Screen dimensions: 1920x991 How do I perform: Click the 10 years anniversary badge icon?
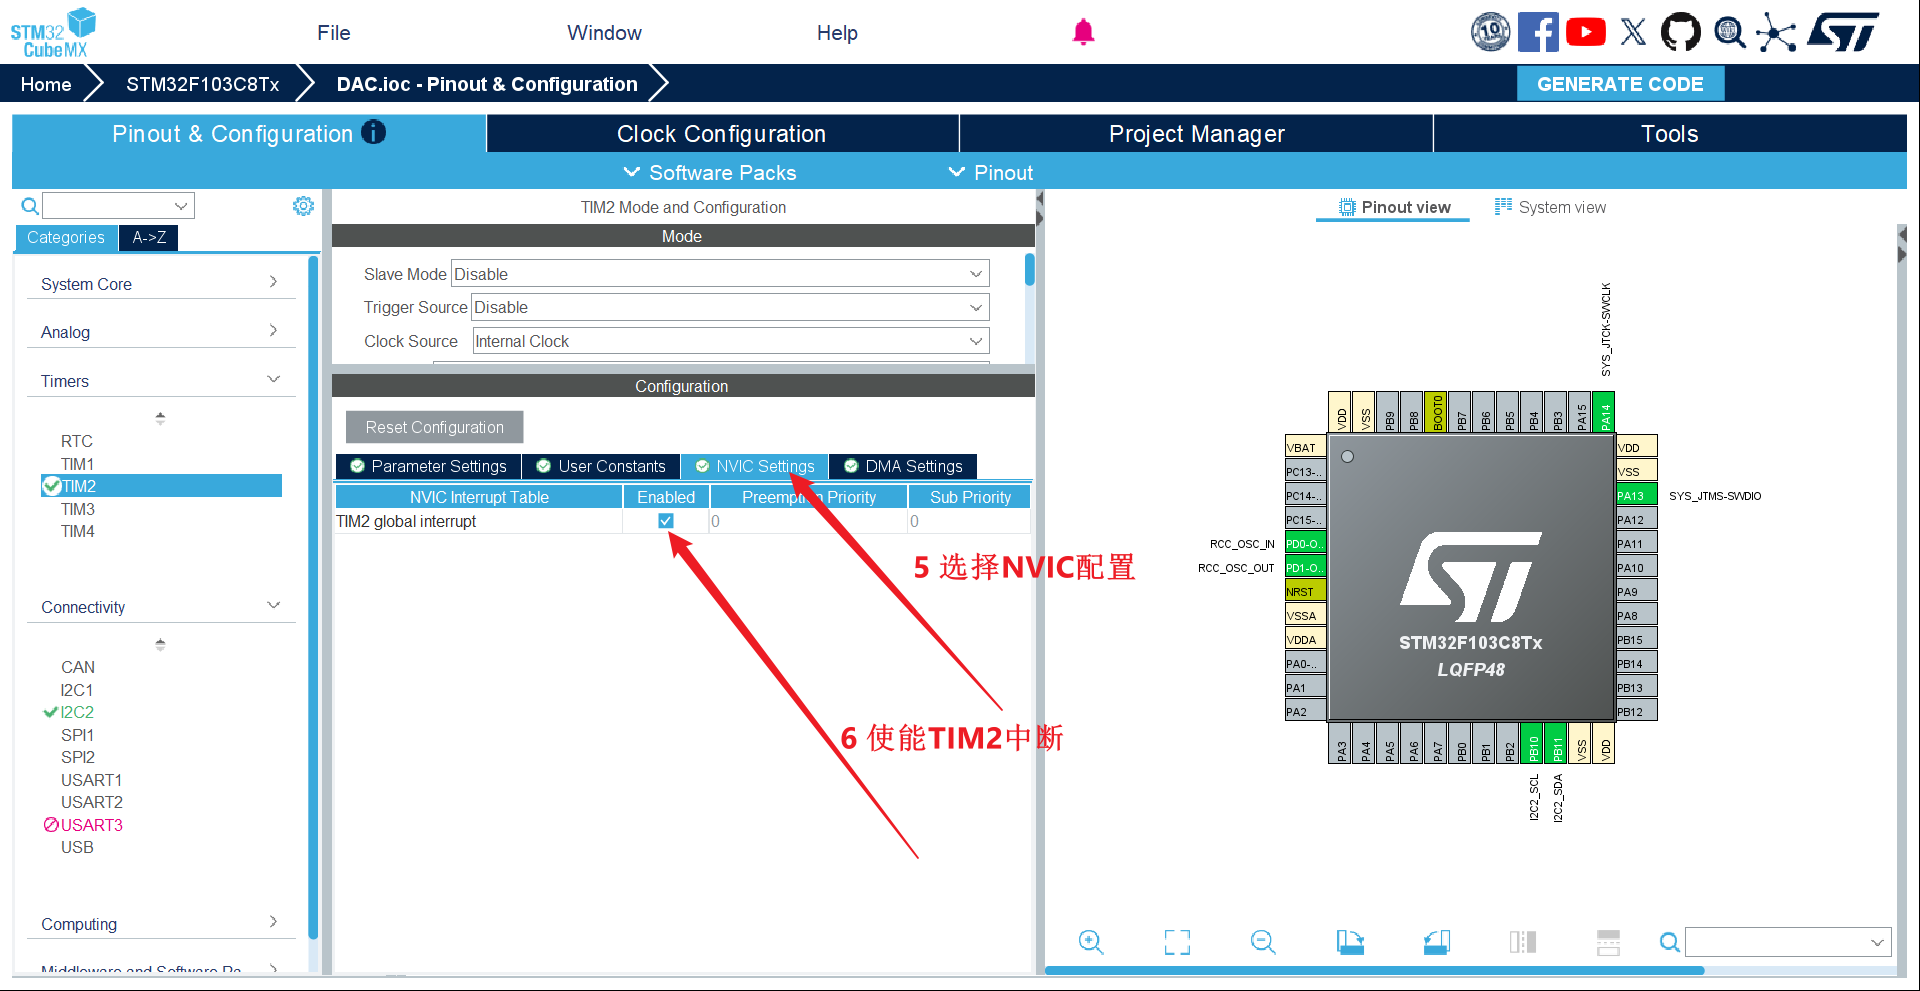tap(1490, 32)
